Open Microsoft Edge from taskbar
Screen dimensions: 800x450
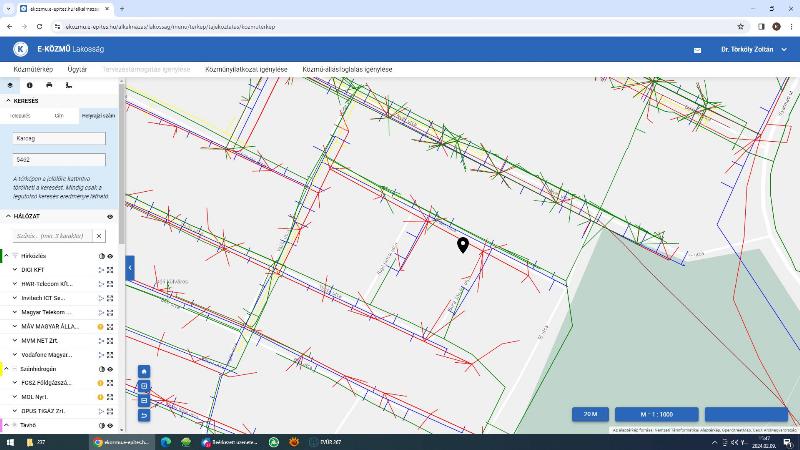click(x=165, y=442)
